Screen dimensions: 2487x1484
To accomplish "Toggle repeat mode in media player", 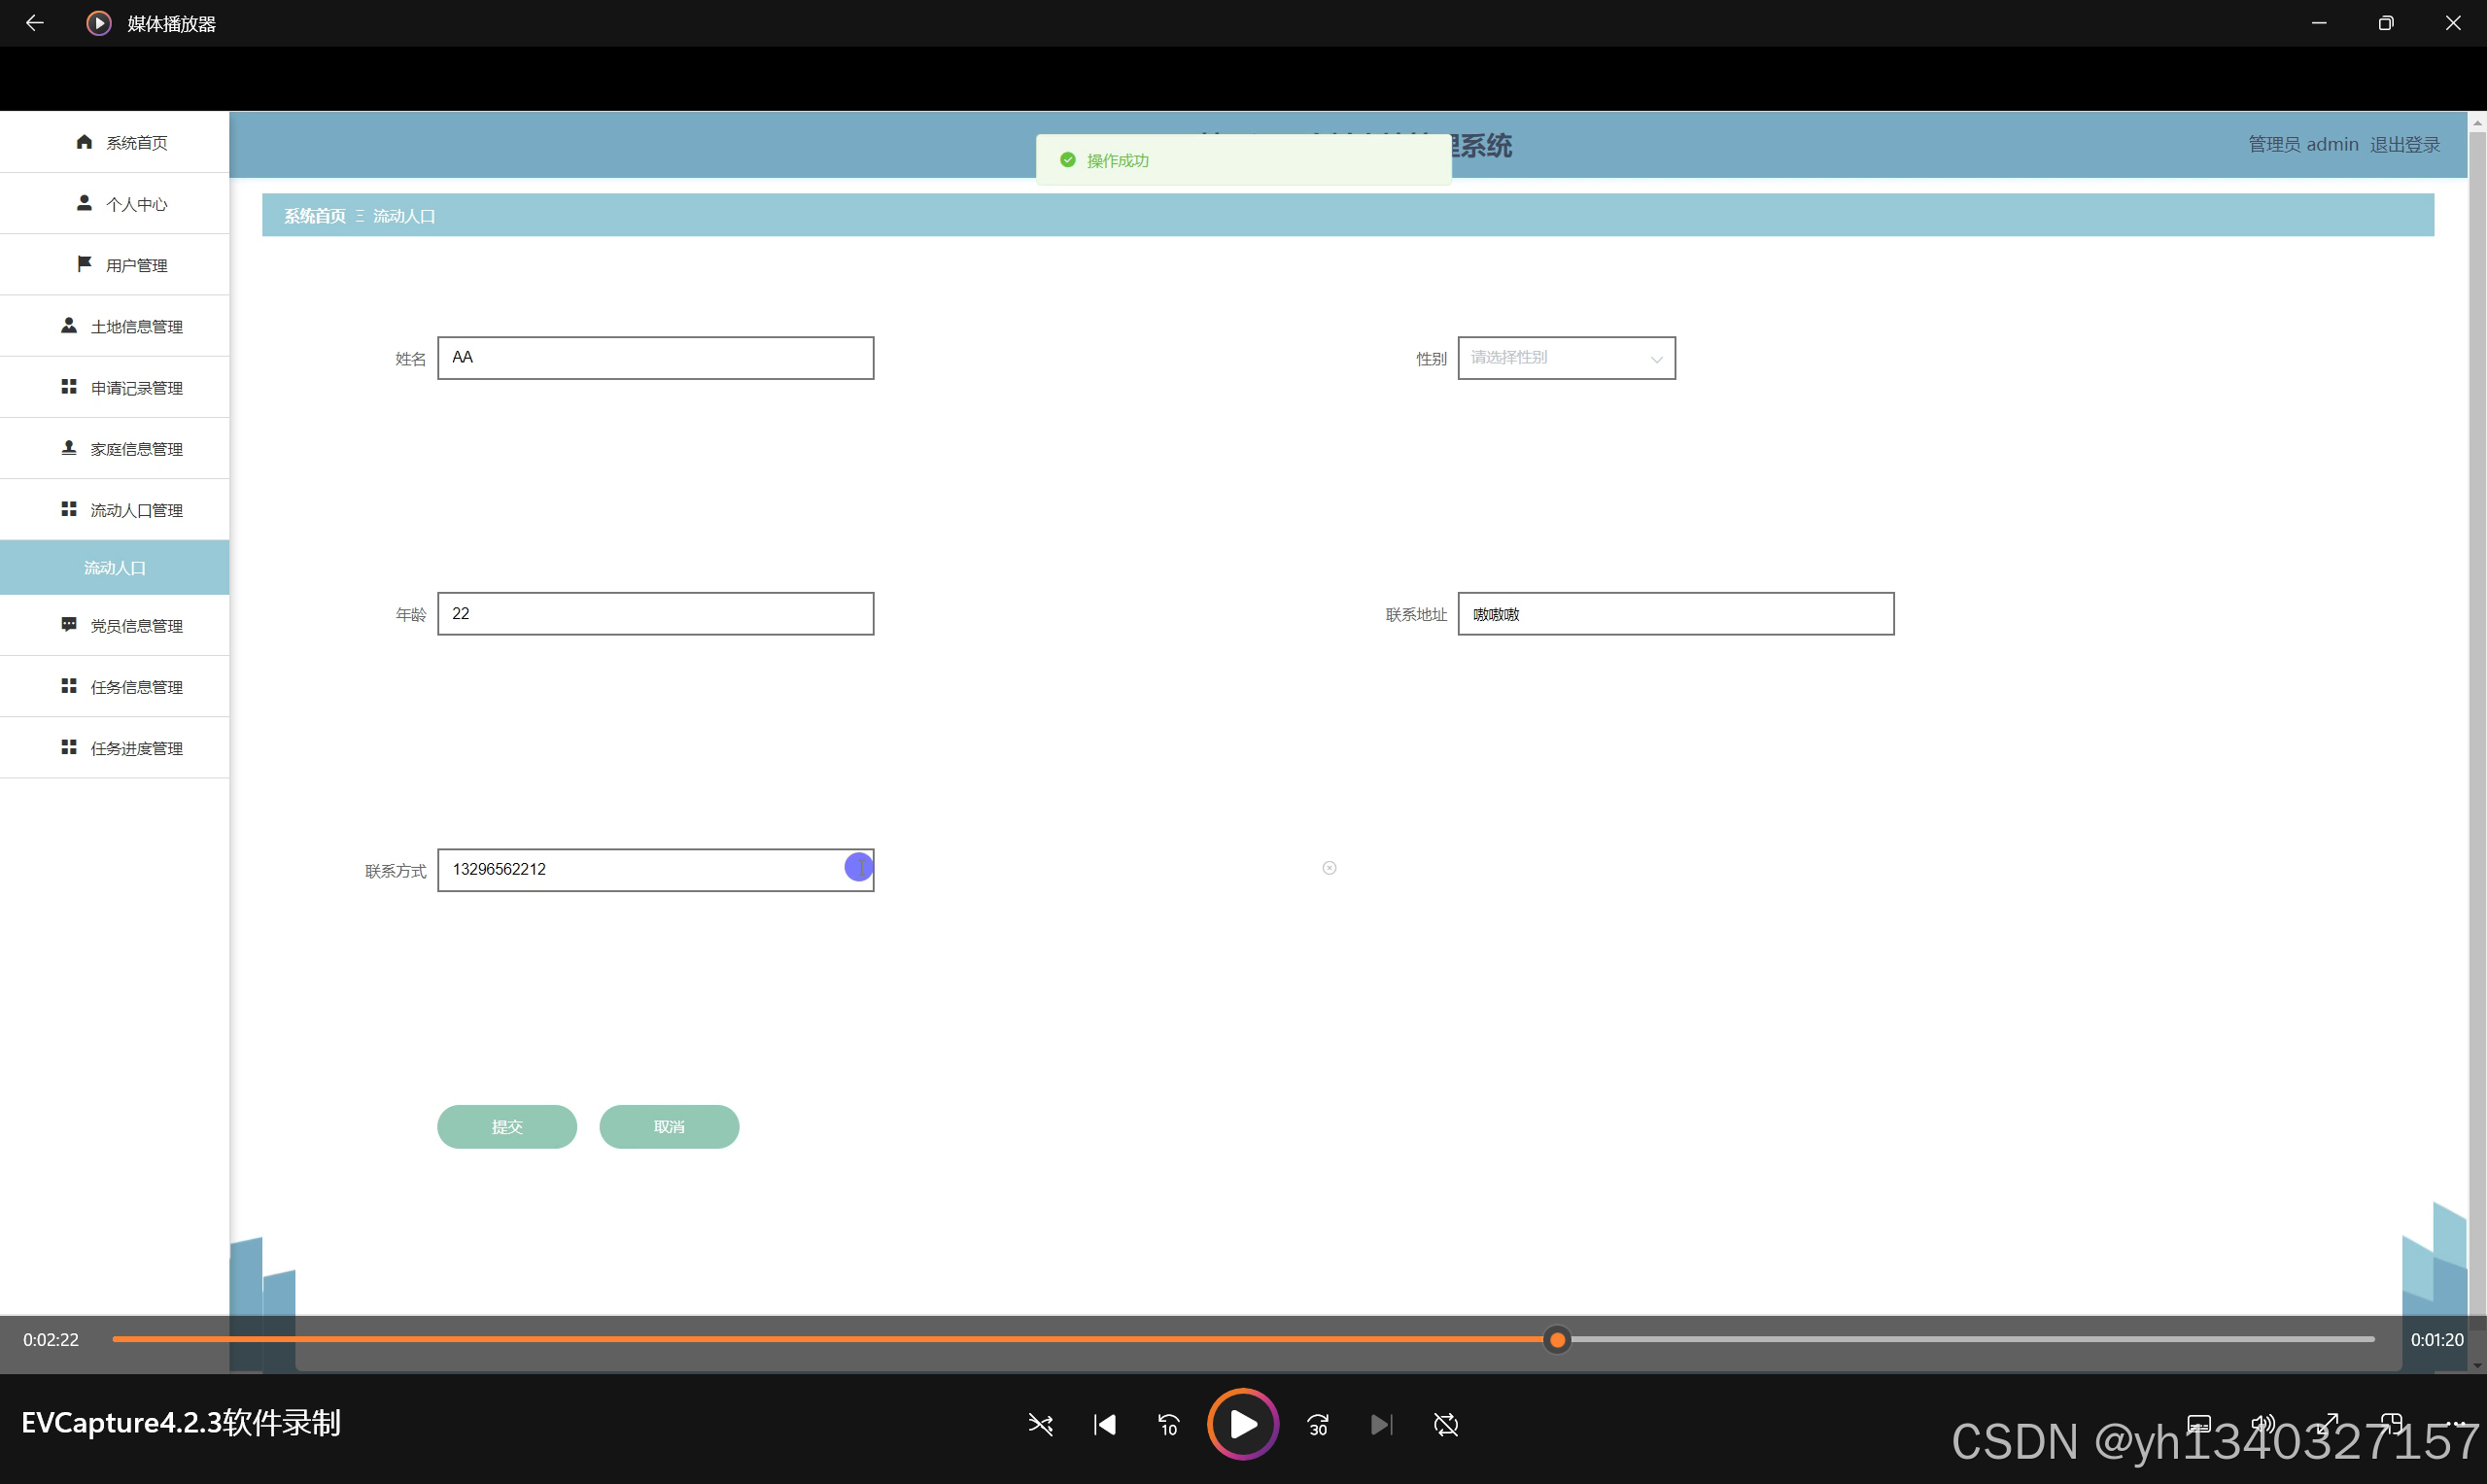I will 1446,1424.
